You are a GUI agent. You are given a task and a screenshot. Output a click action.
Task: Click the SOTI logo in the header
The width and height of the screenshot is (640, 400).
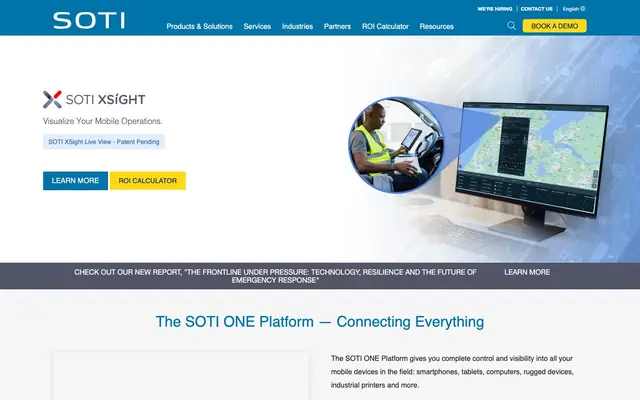click(89, 20)
